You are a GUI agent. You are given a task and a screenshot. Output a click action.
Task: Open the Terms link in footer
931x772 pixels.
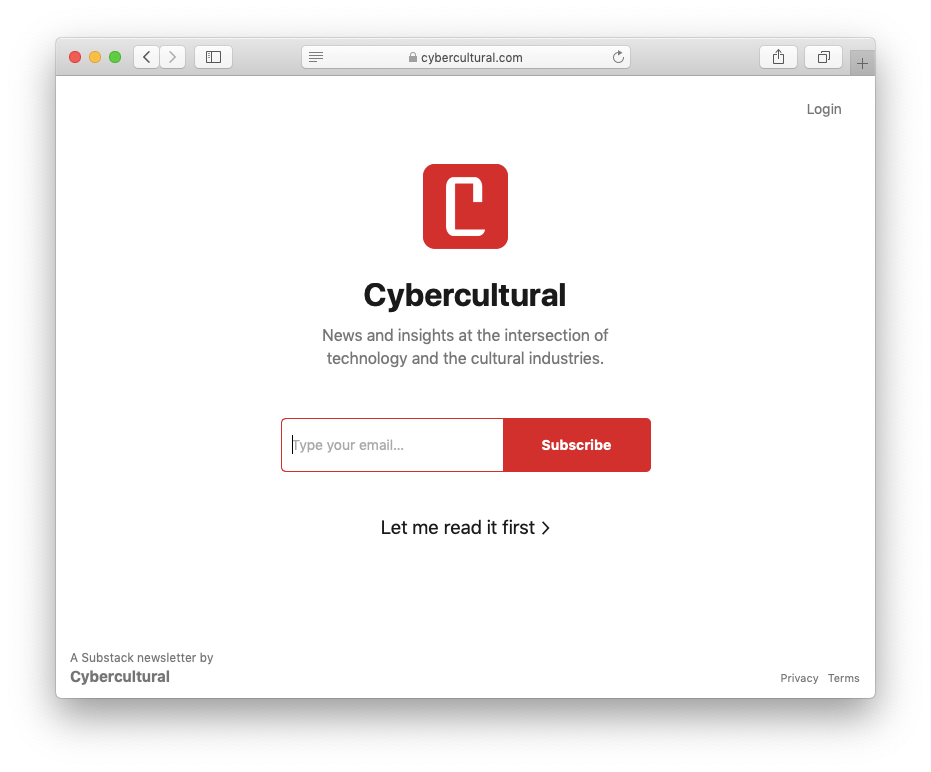844,678
